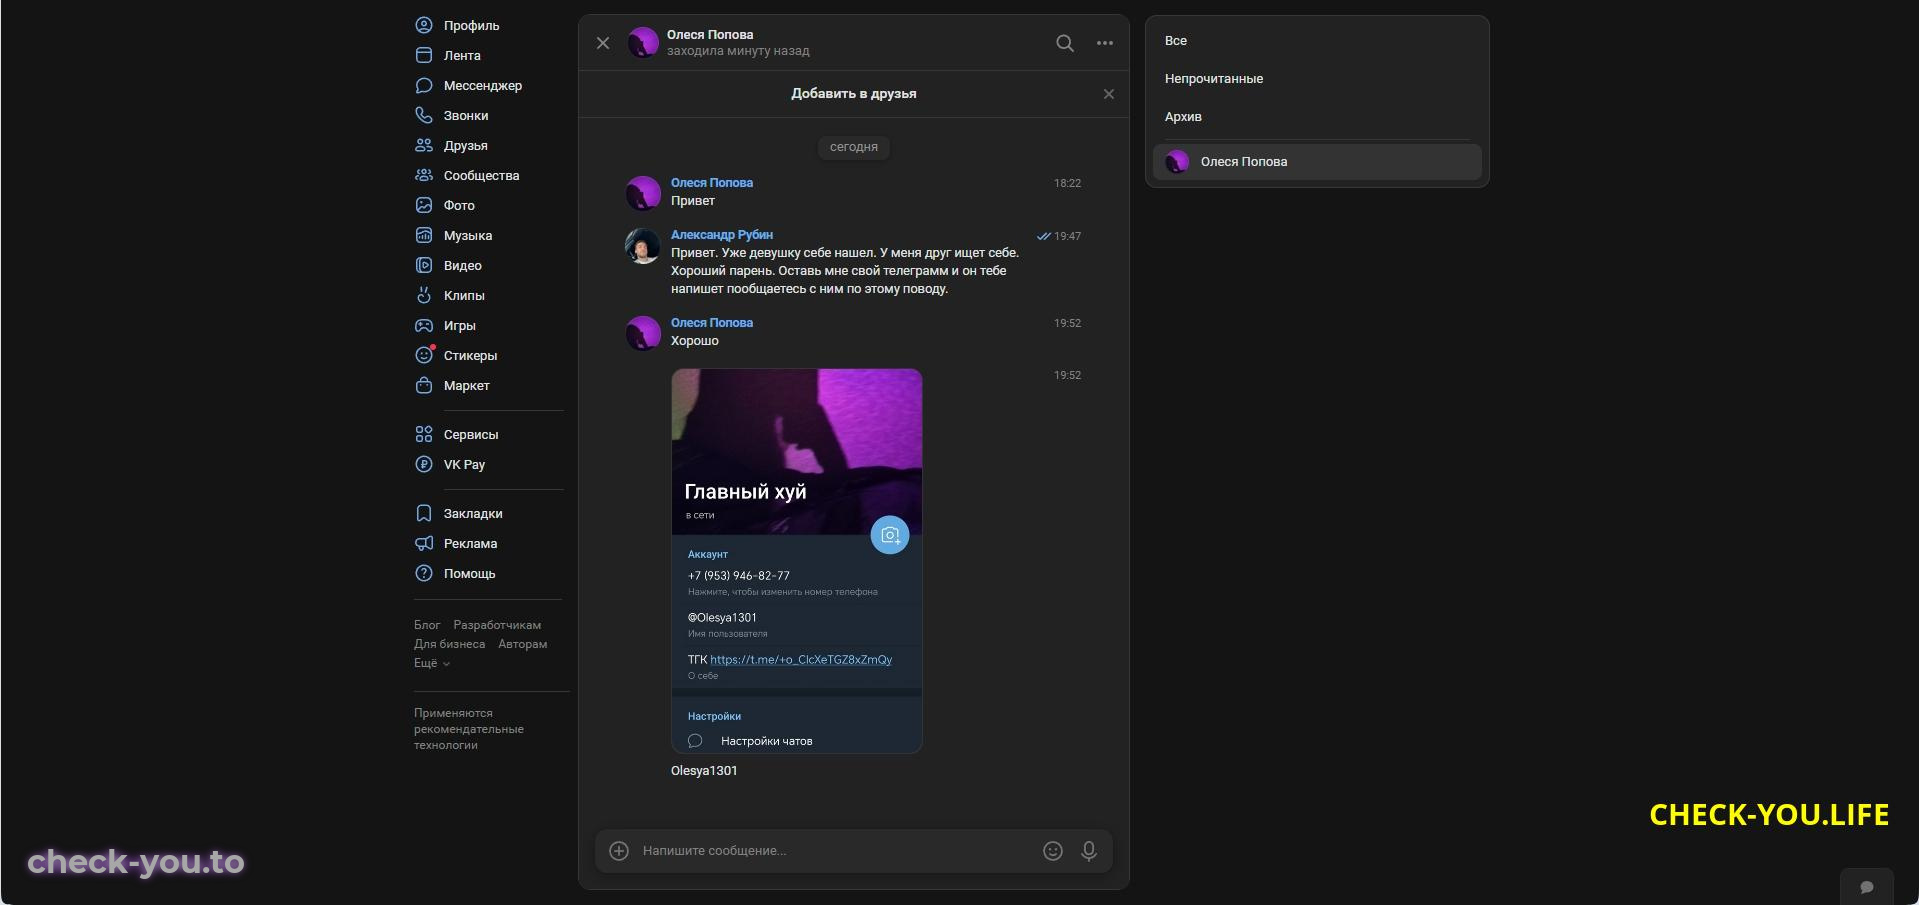Search within the chat using magnifier icon

1065,43
